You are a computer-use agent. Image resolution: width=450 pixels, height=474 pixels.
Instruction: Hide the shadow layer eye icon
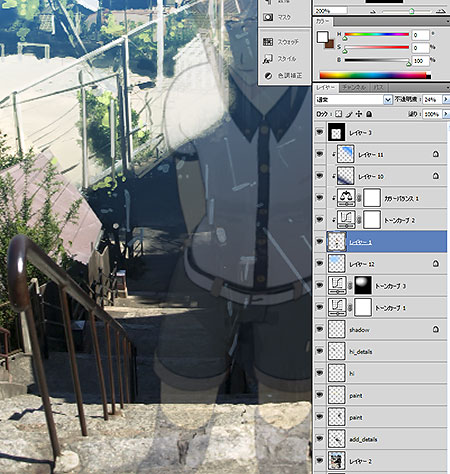tap(320, 329)
